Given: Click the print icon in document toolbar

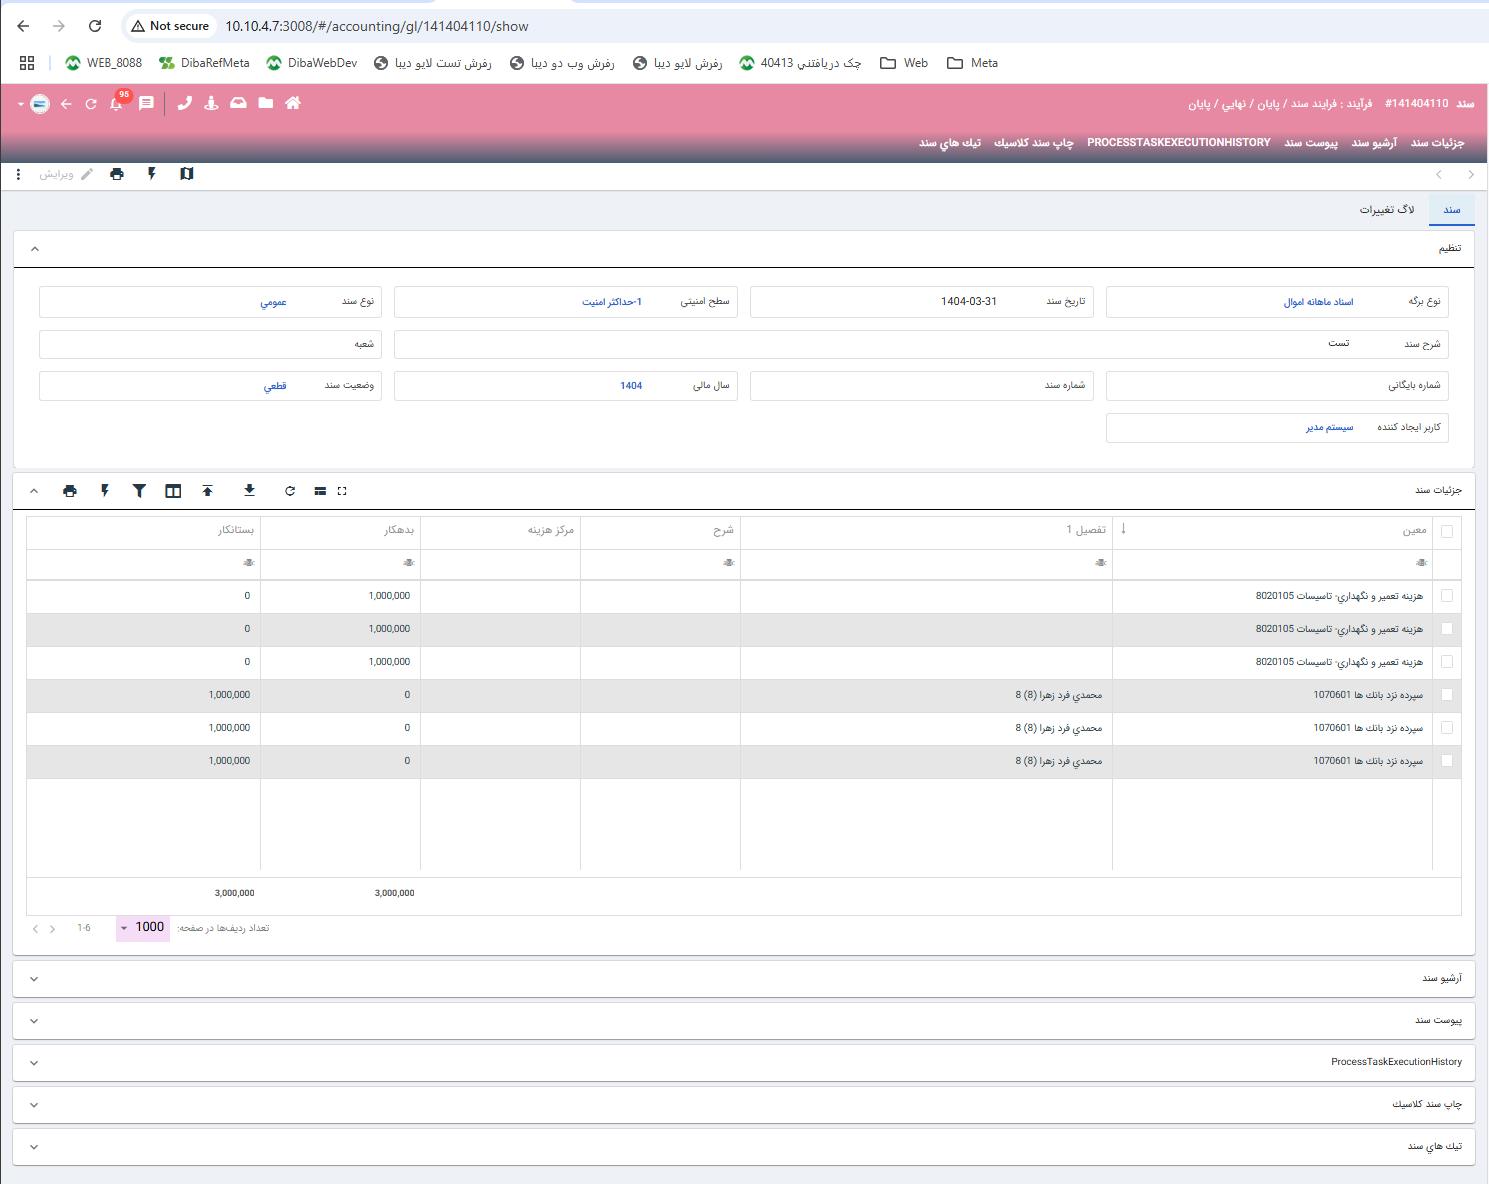Looking at the screenshot, I should (x=117, y=174).
